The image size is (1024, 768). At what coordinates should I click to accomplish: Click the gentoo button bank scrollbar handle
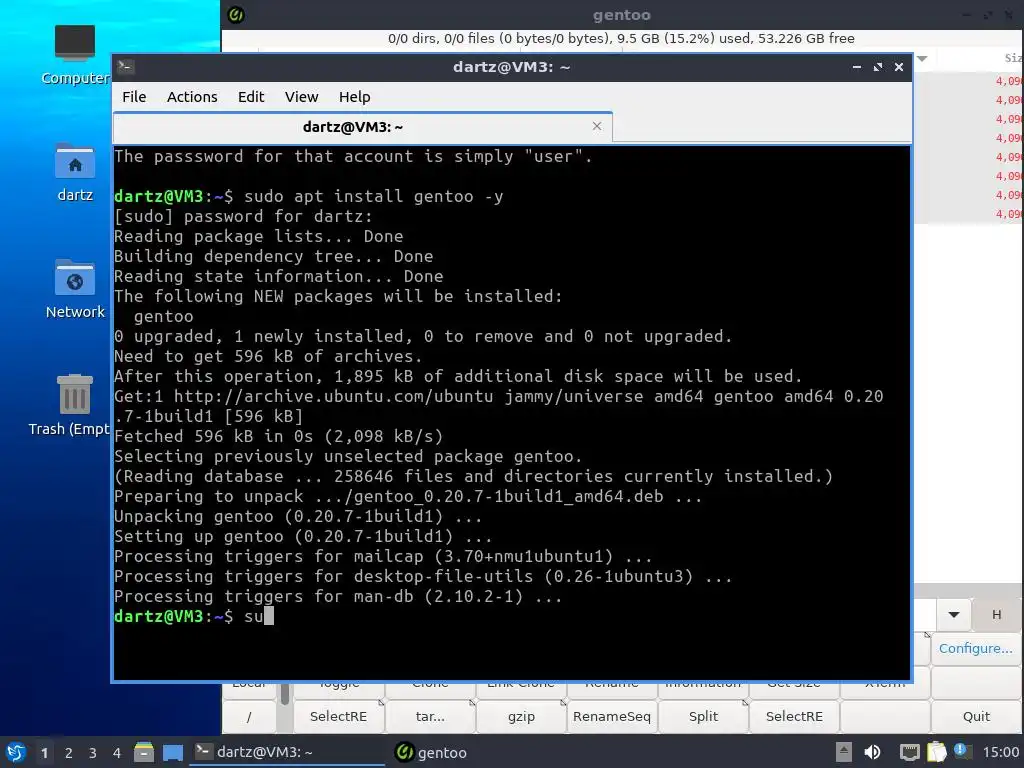[x=285, y=694]
